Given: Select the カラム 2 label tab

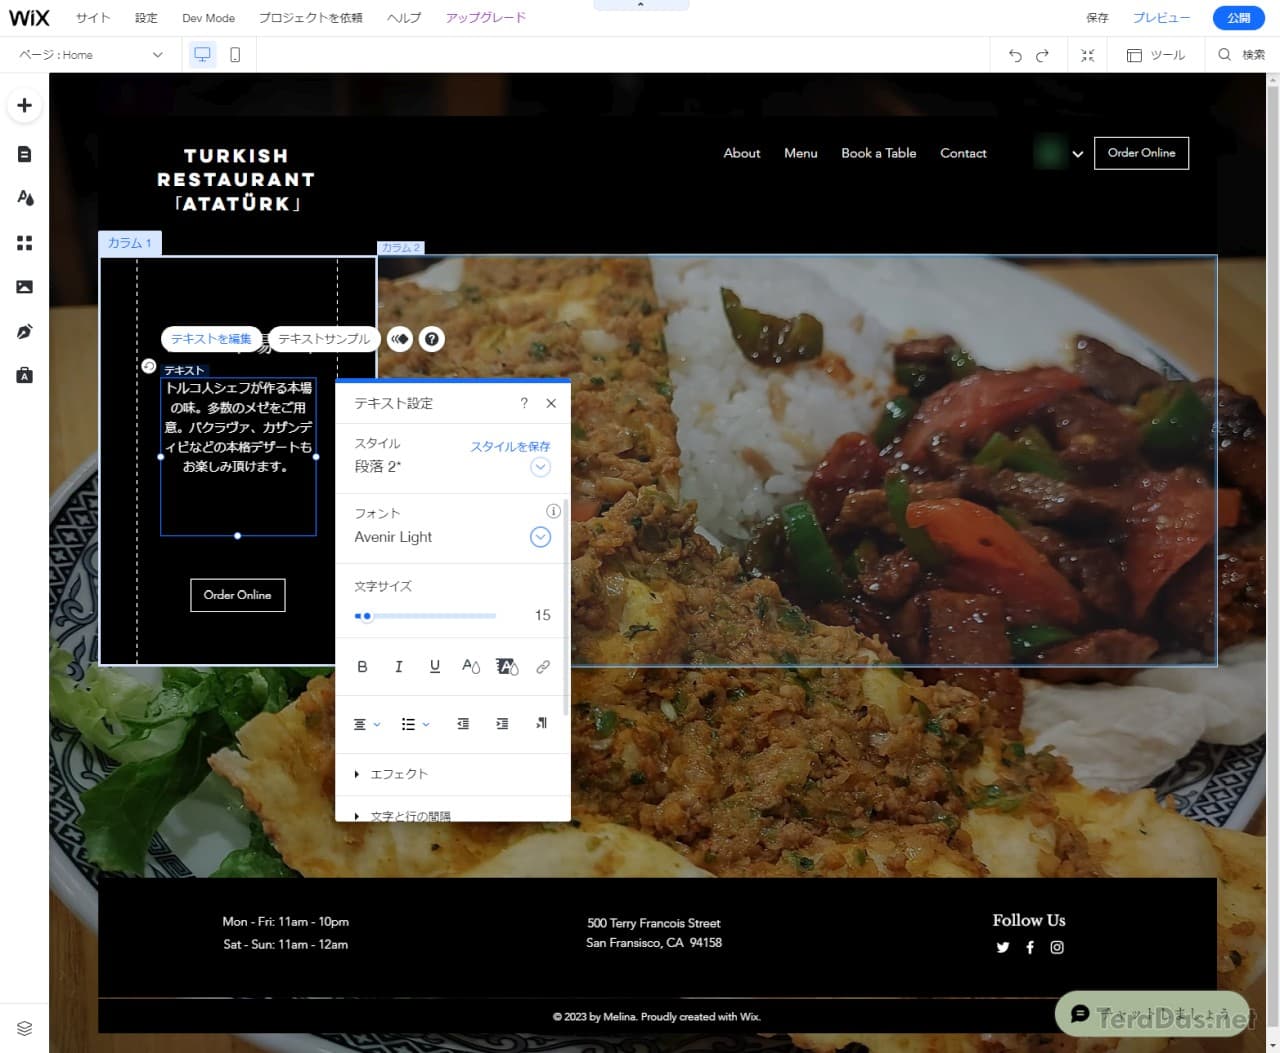Looking at the screenshot, I should [401, 248].
